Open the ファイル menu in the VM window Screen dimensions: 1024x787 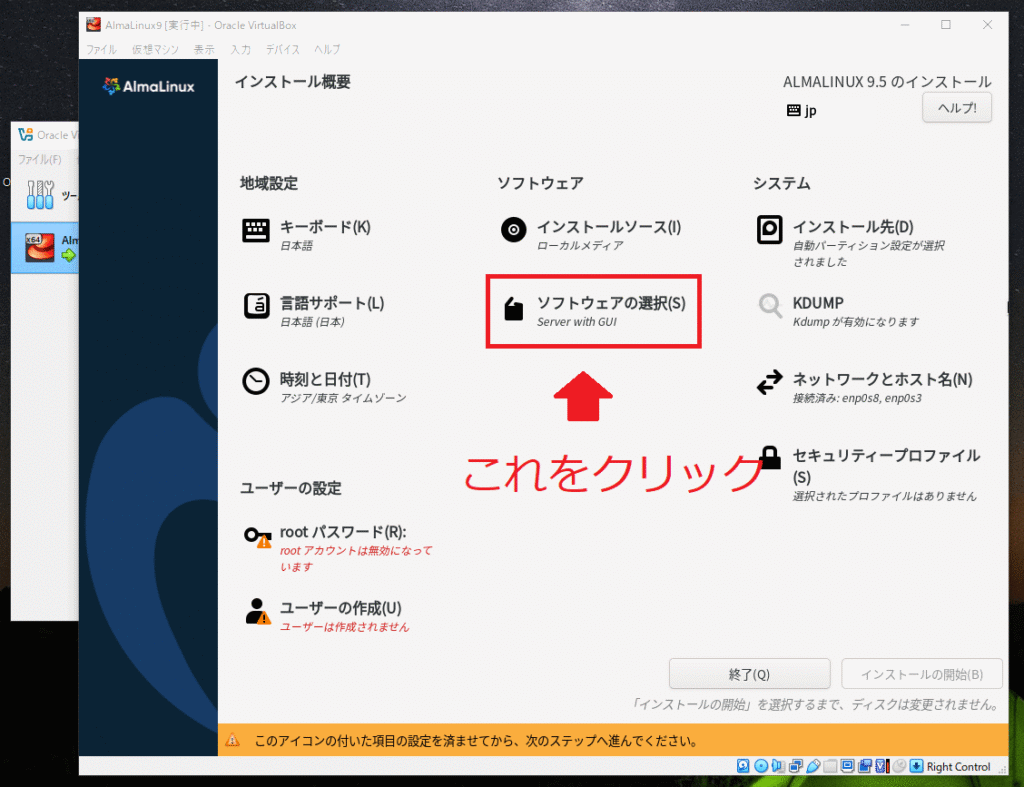101,50
